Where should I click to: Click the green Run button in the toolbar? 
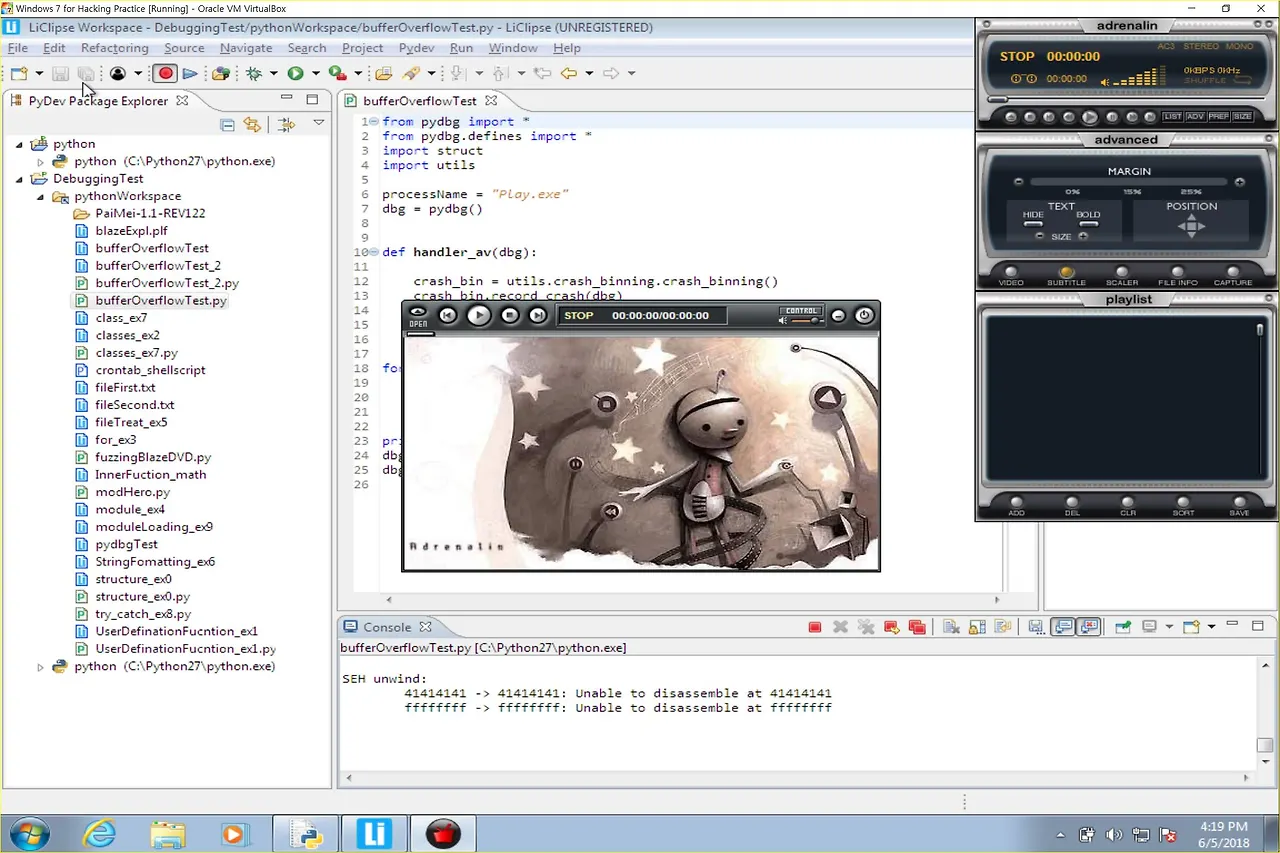(295, 73)
